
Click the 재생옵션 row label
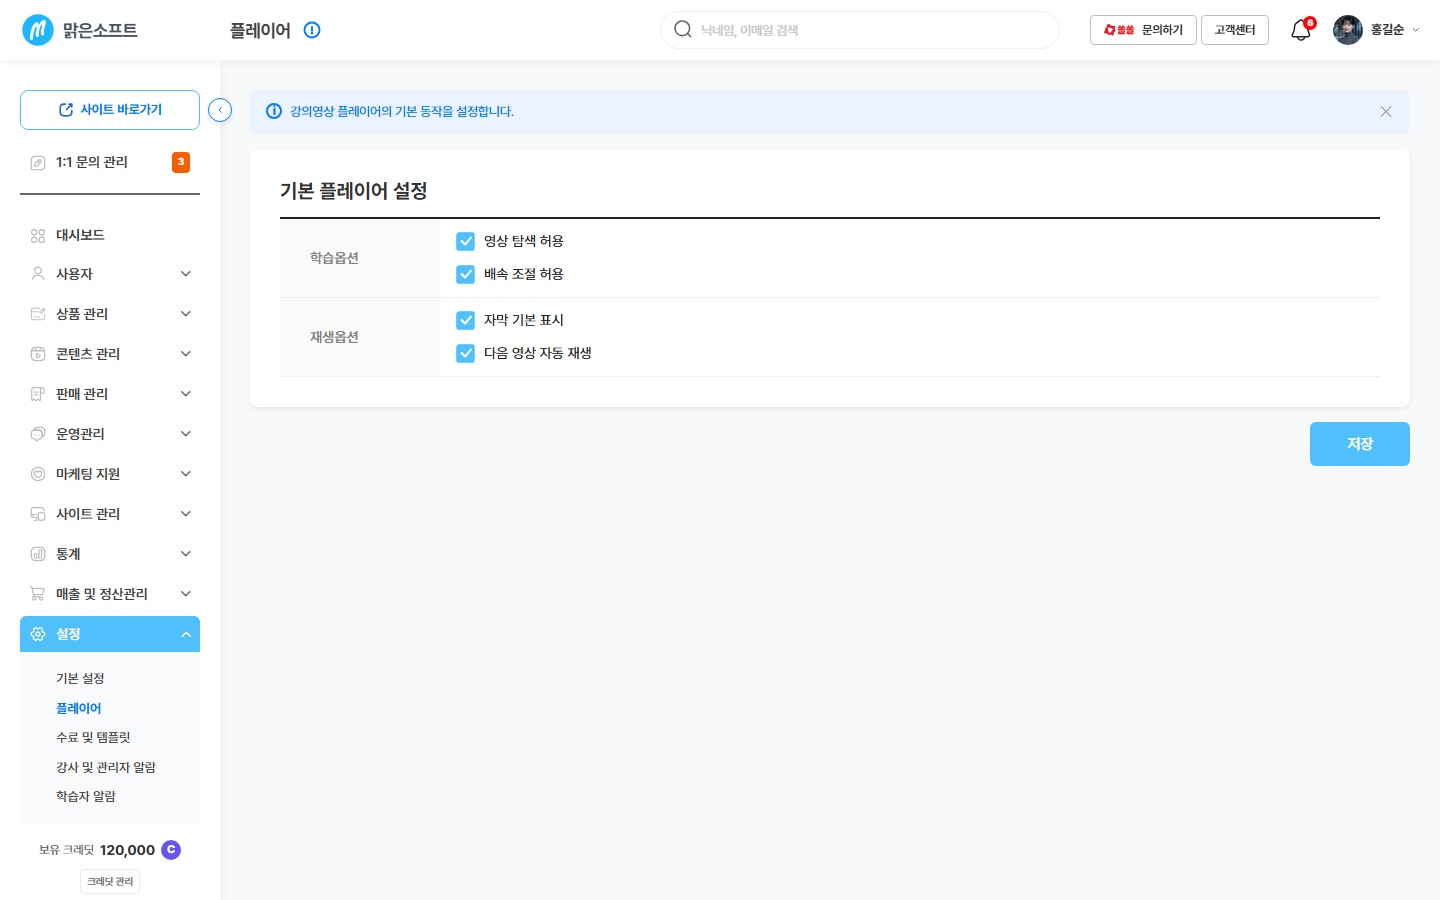coord(334,337)
